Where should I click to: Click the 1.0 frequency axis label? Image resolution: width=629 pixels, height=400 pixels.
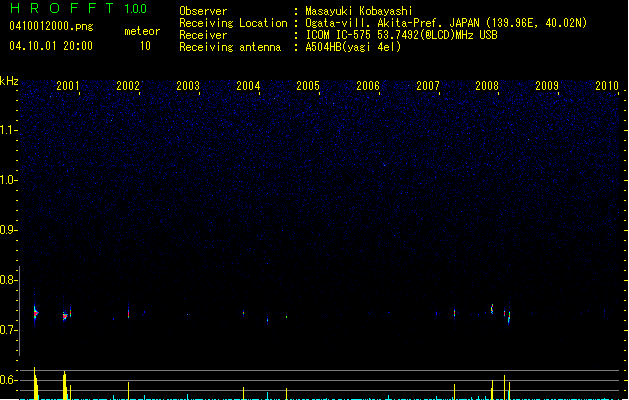tap(8, 180)
